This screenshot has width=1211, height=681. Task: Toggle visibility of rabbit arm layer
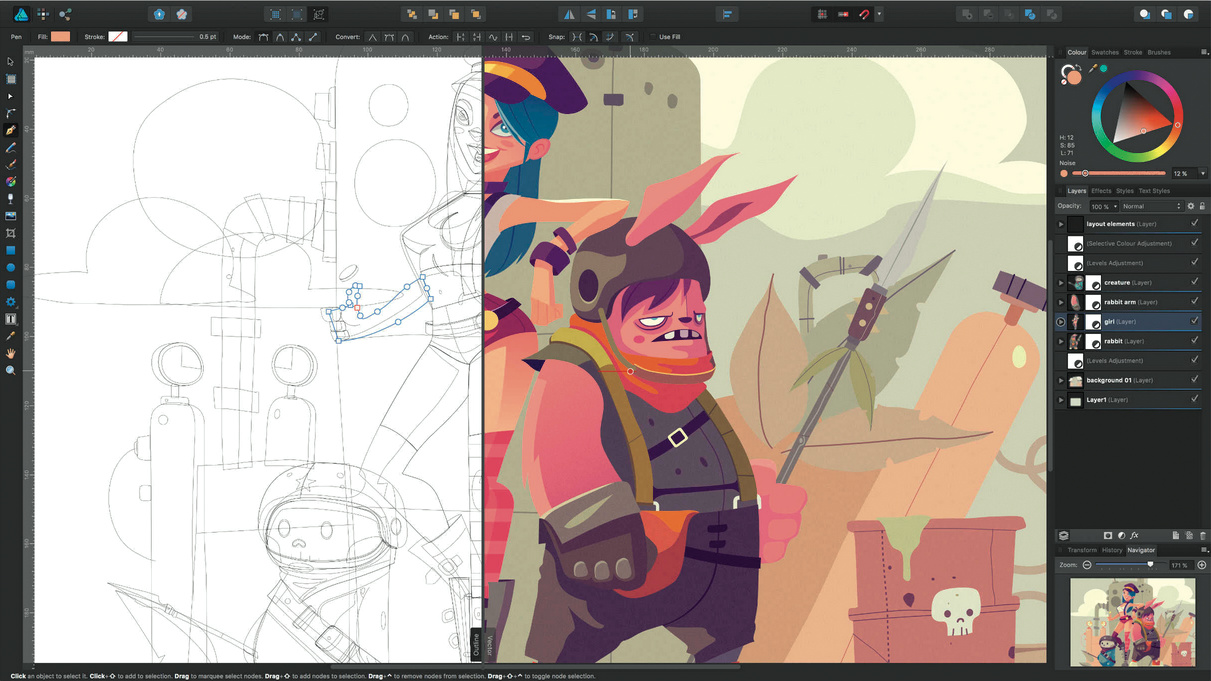point(1194,302)
